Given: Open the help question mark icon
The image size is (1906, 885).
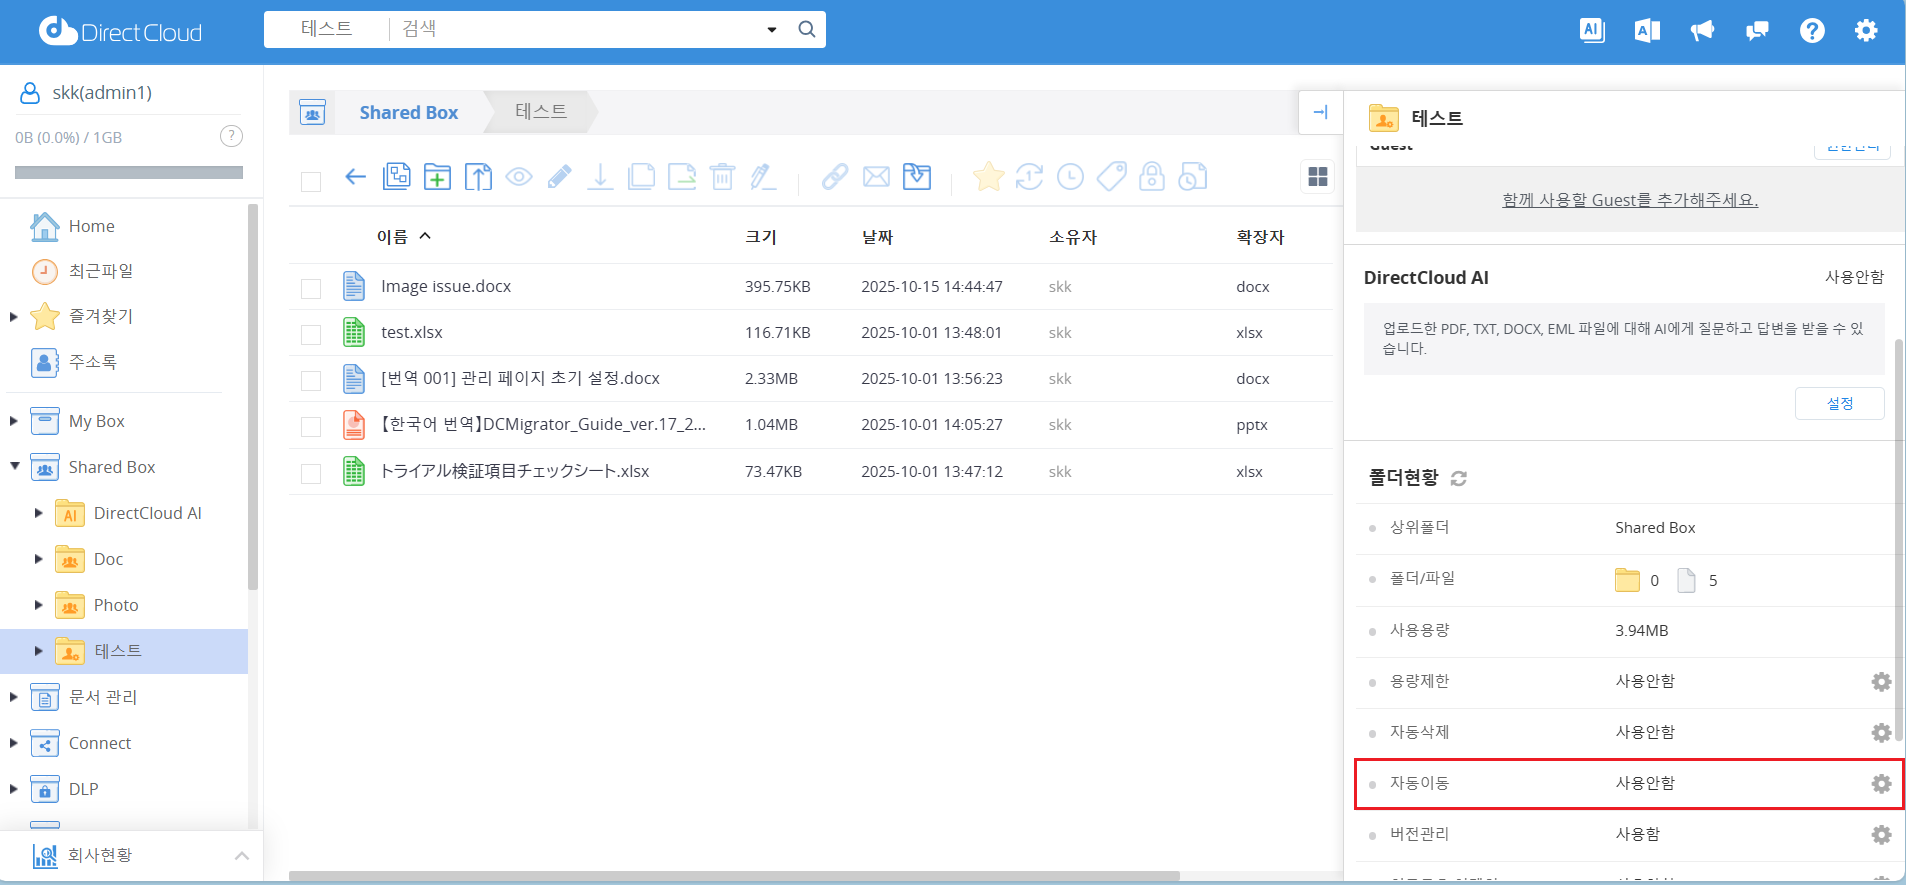Looking at the screenshot, I should click(1811, 31).
